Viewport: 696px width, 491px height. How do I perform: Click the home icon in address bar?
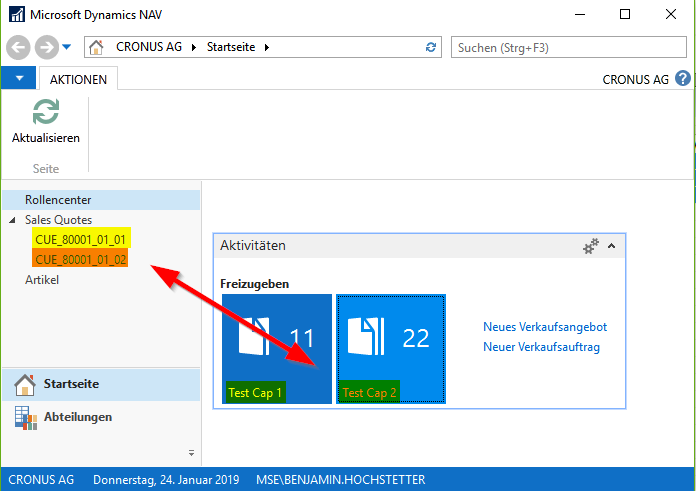[96, 47]
